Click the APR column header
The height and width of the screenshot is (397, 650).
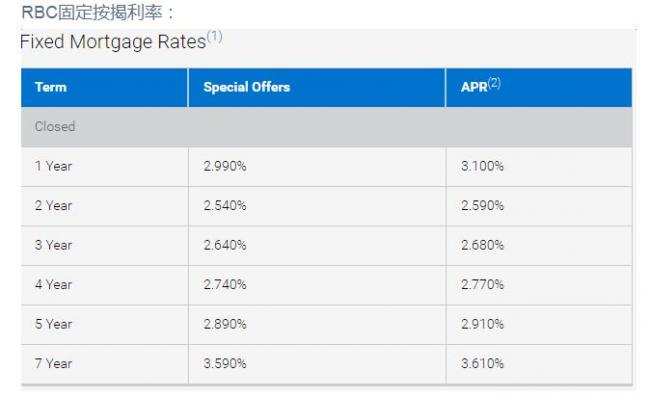[474, 87]
